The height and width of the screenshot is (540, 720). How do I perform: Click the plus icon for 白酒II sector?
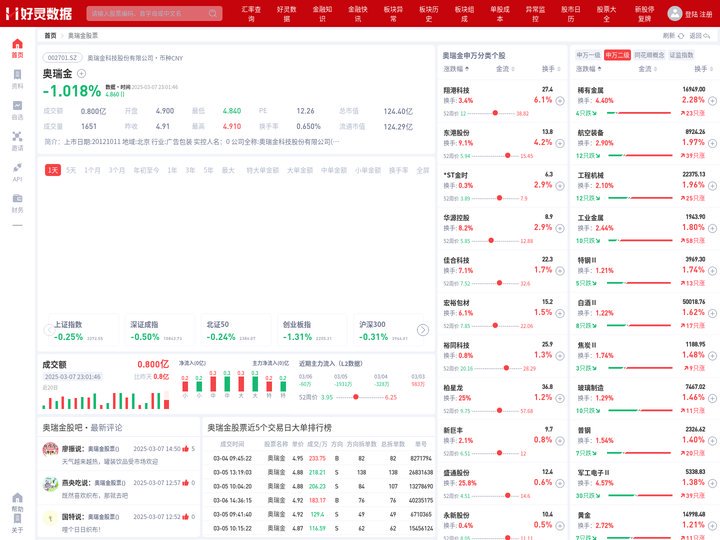click(x=712, y=313)
